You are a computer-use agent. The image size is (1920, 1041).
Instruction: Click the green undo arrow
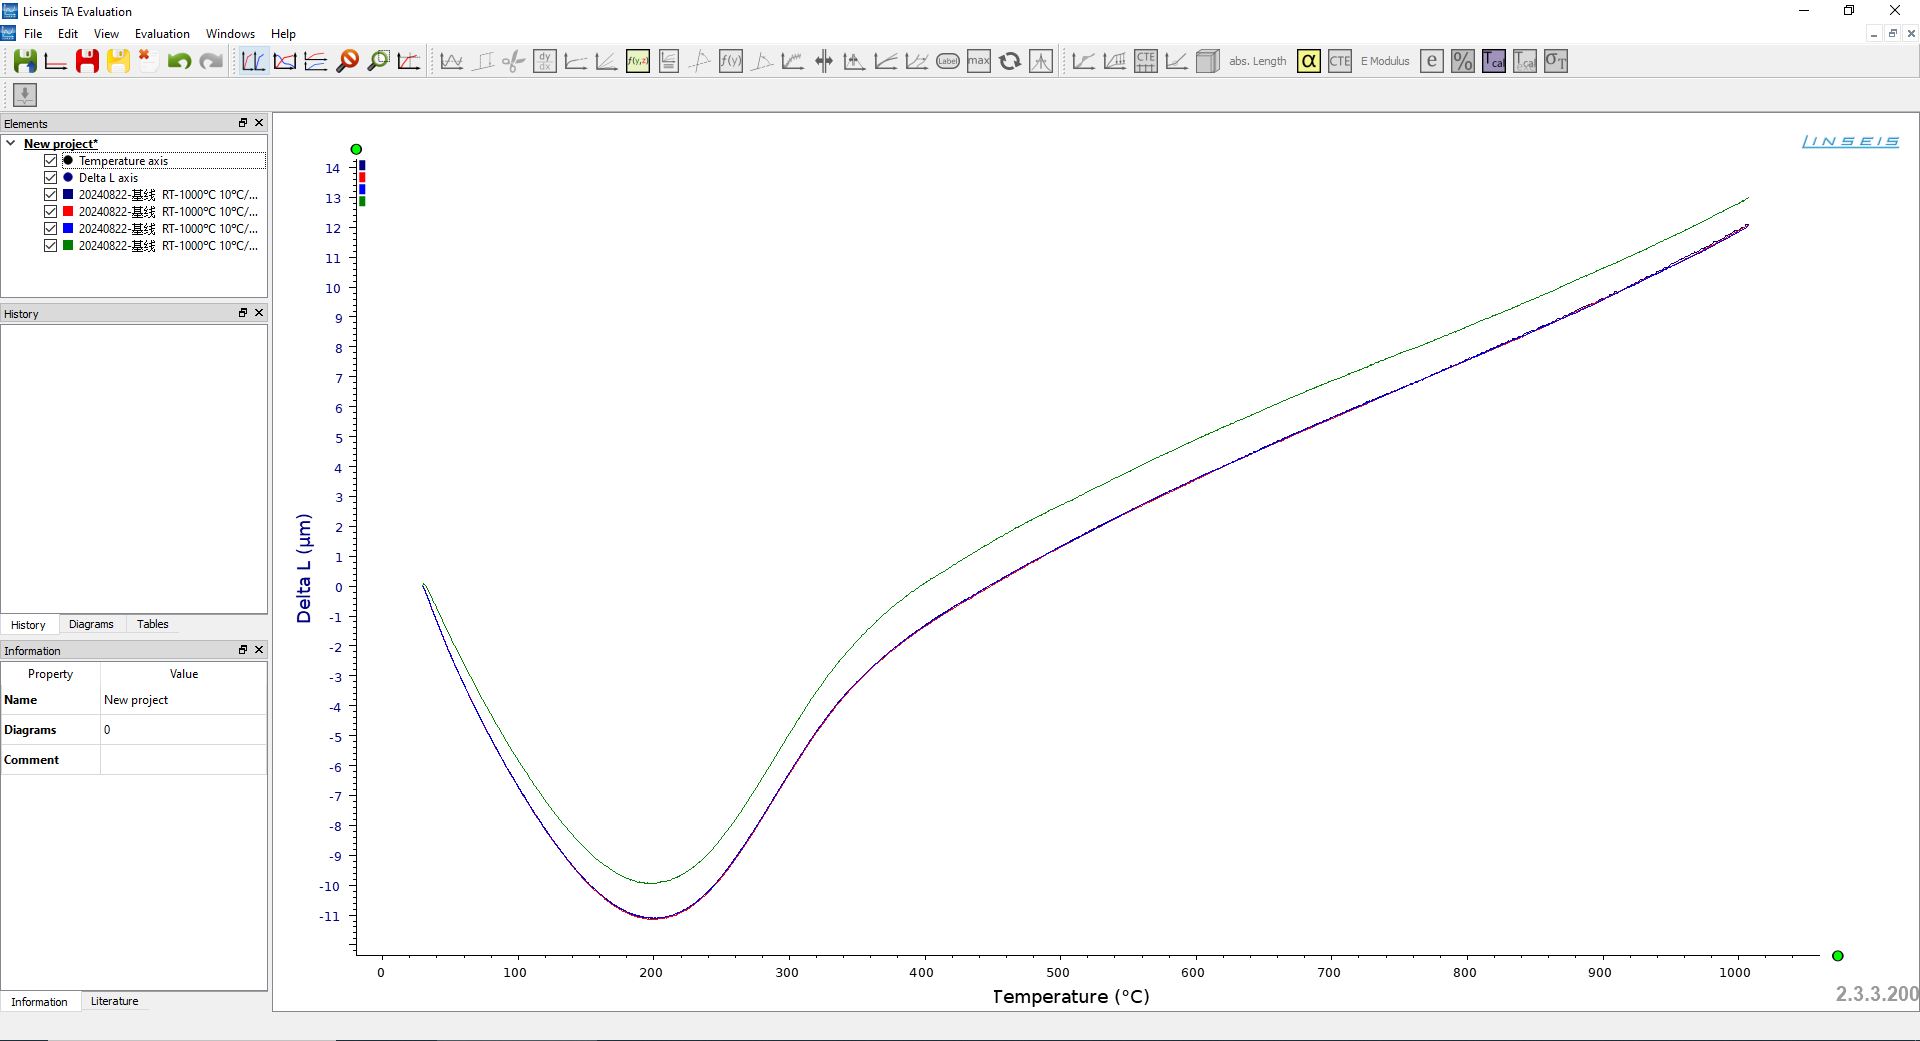(179, 61)
